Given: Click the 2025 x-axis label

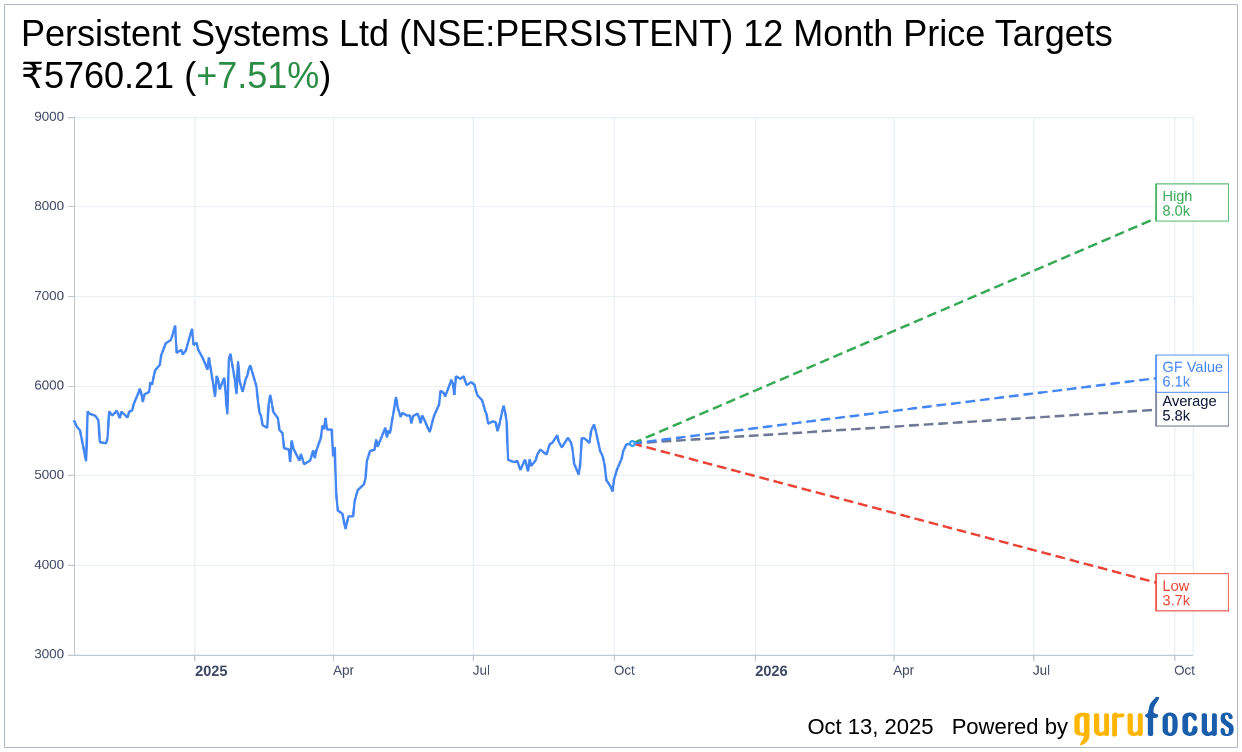Looking at the screenshot, I should [211, 671].
